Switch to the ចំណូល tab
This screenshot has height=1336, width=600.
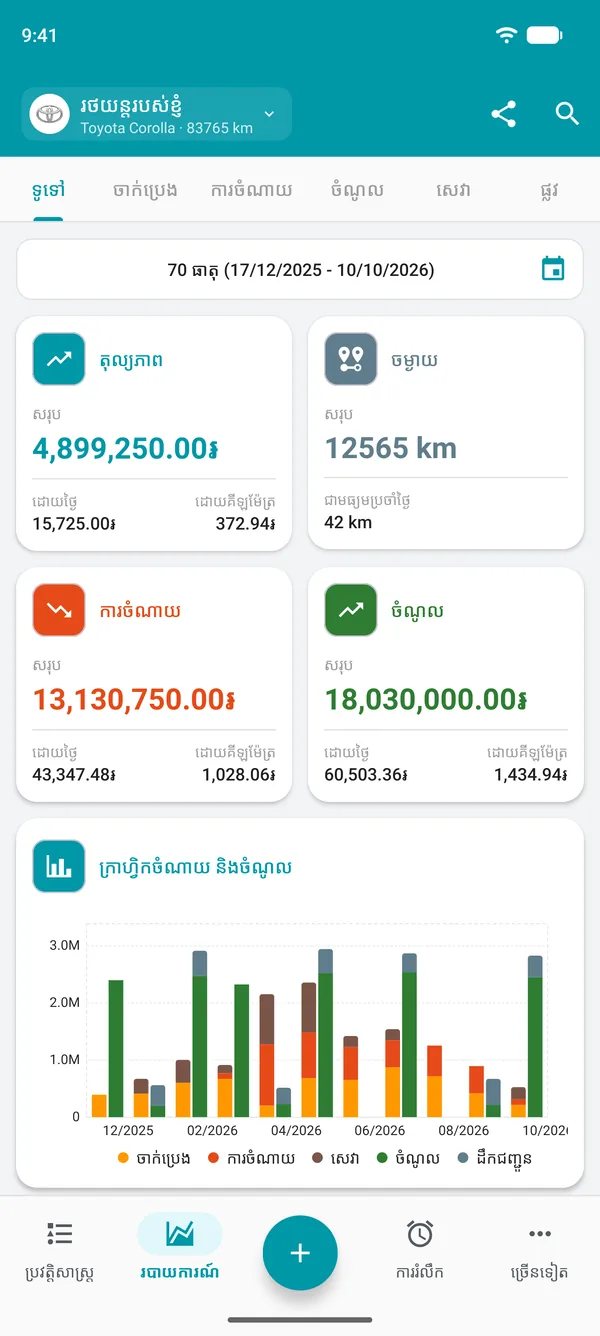pos(357,190)
